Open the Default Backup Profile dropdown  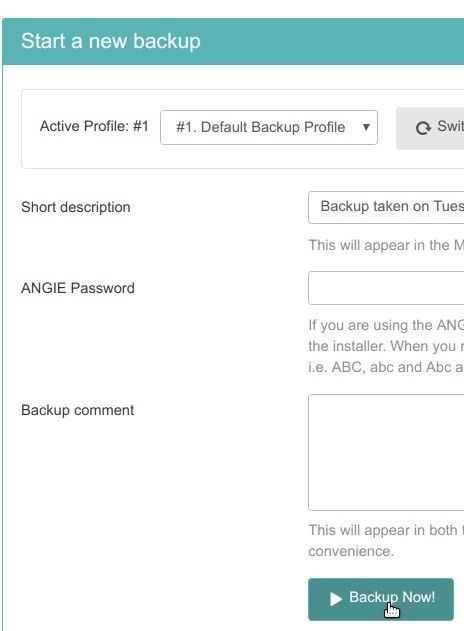[269, 127]
